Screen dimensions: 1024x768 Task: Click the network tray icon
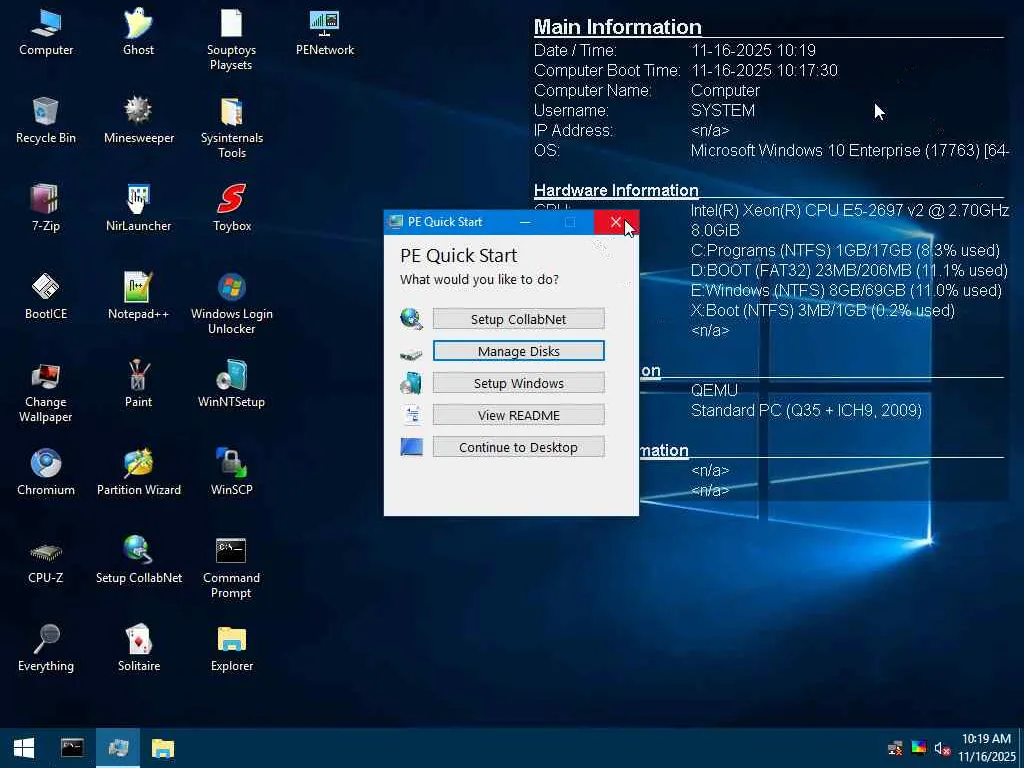(895, 748)
